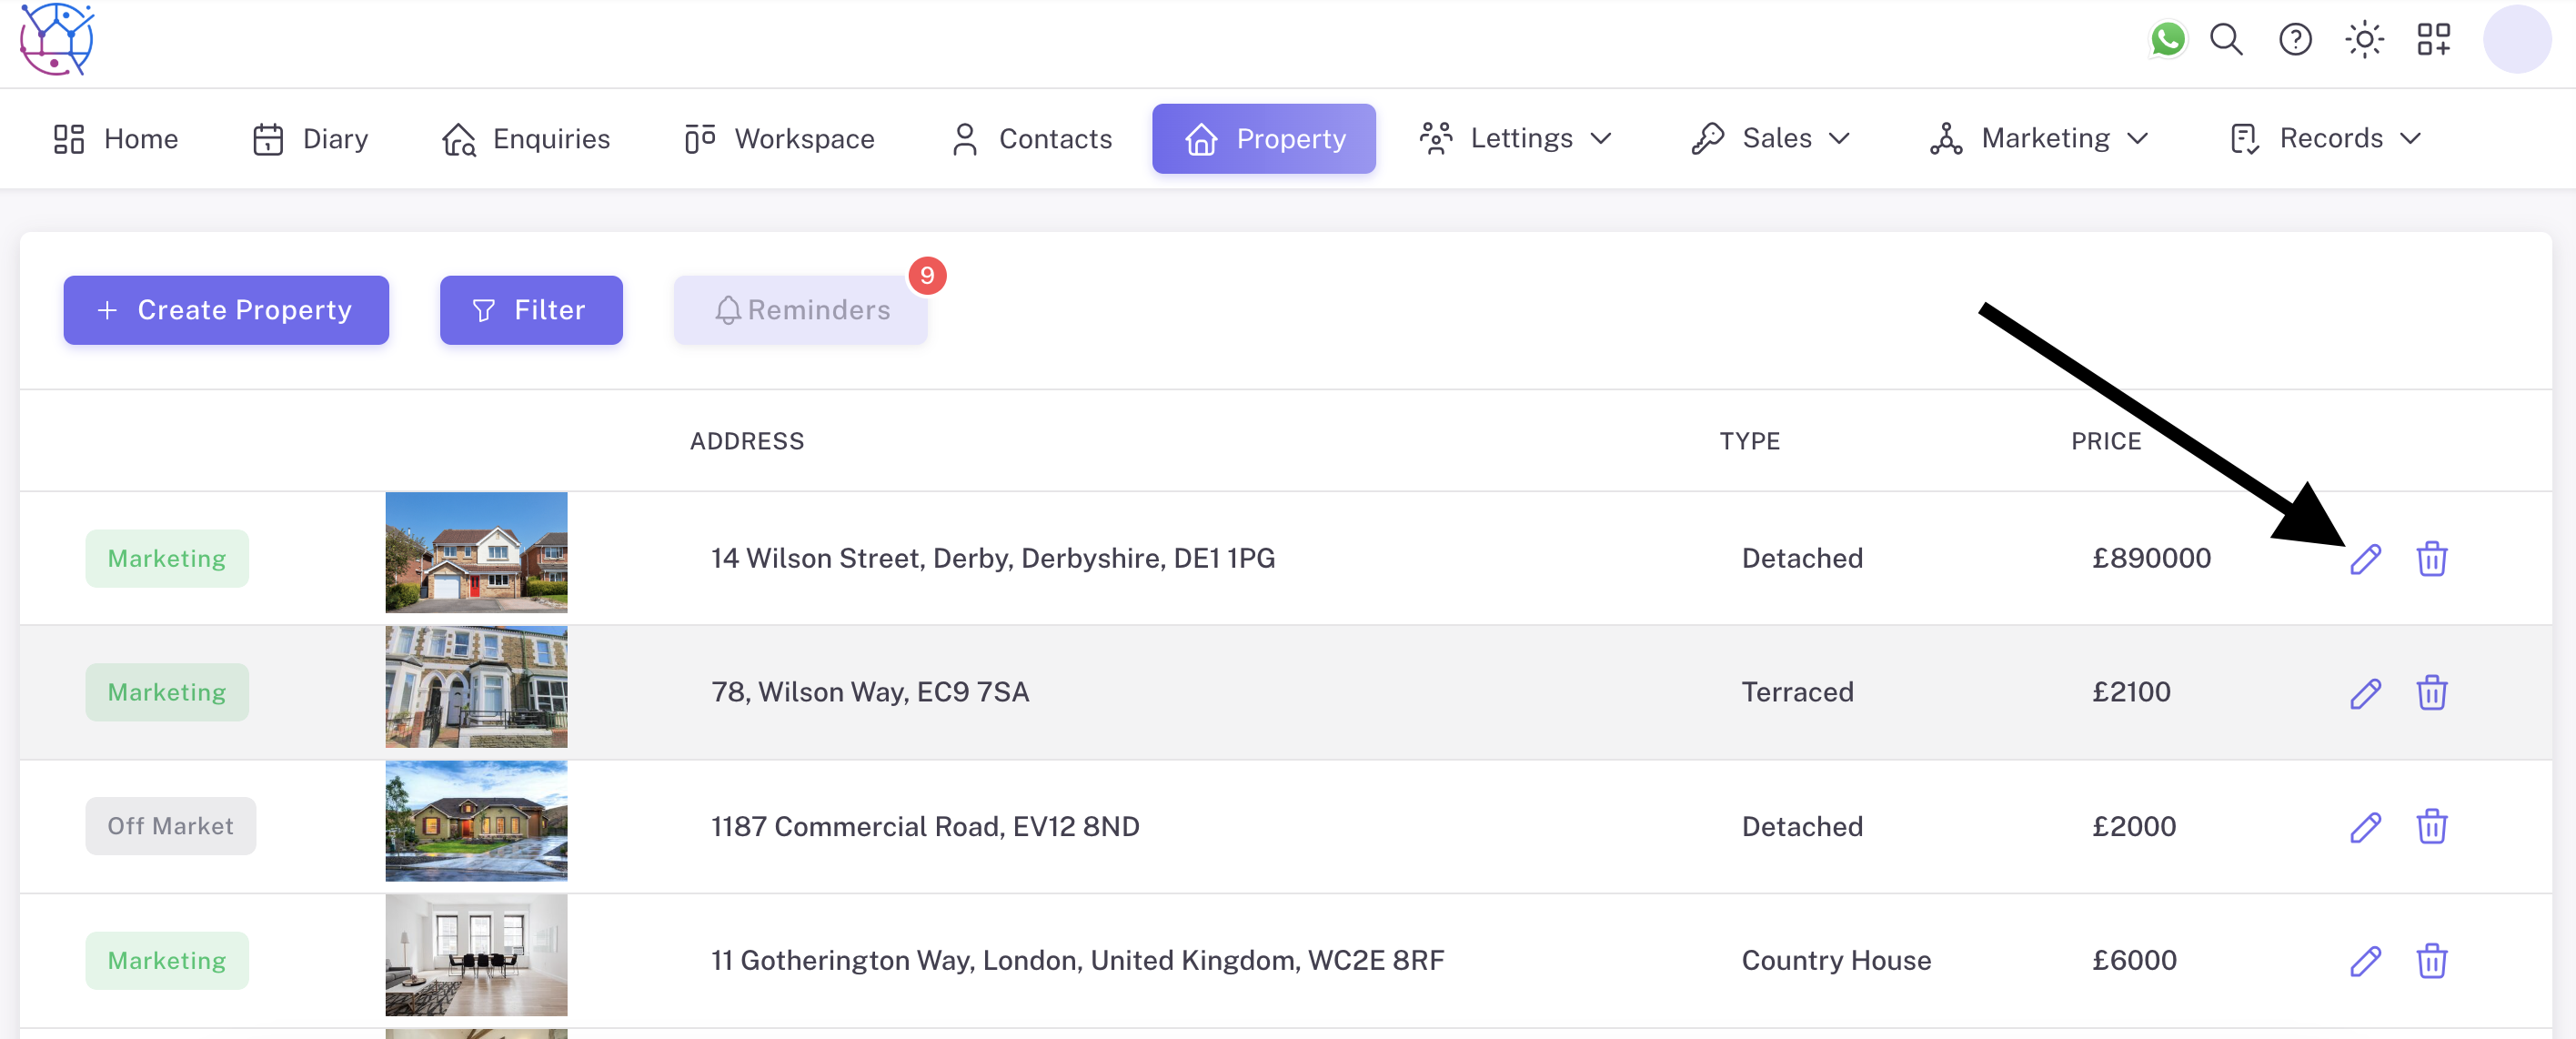Click the app logo at top left
This screenshot has height=1039, width=2576.
57,40
